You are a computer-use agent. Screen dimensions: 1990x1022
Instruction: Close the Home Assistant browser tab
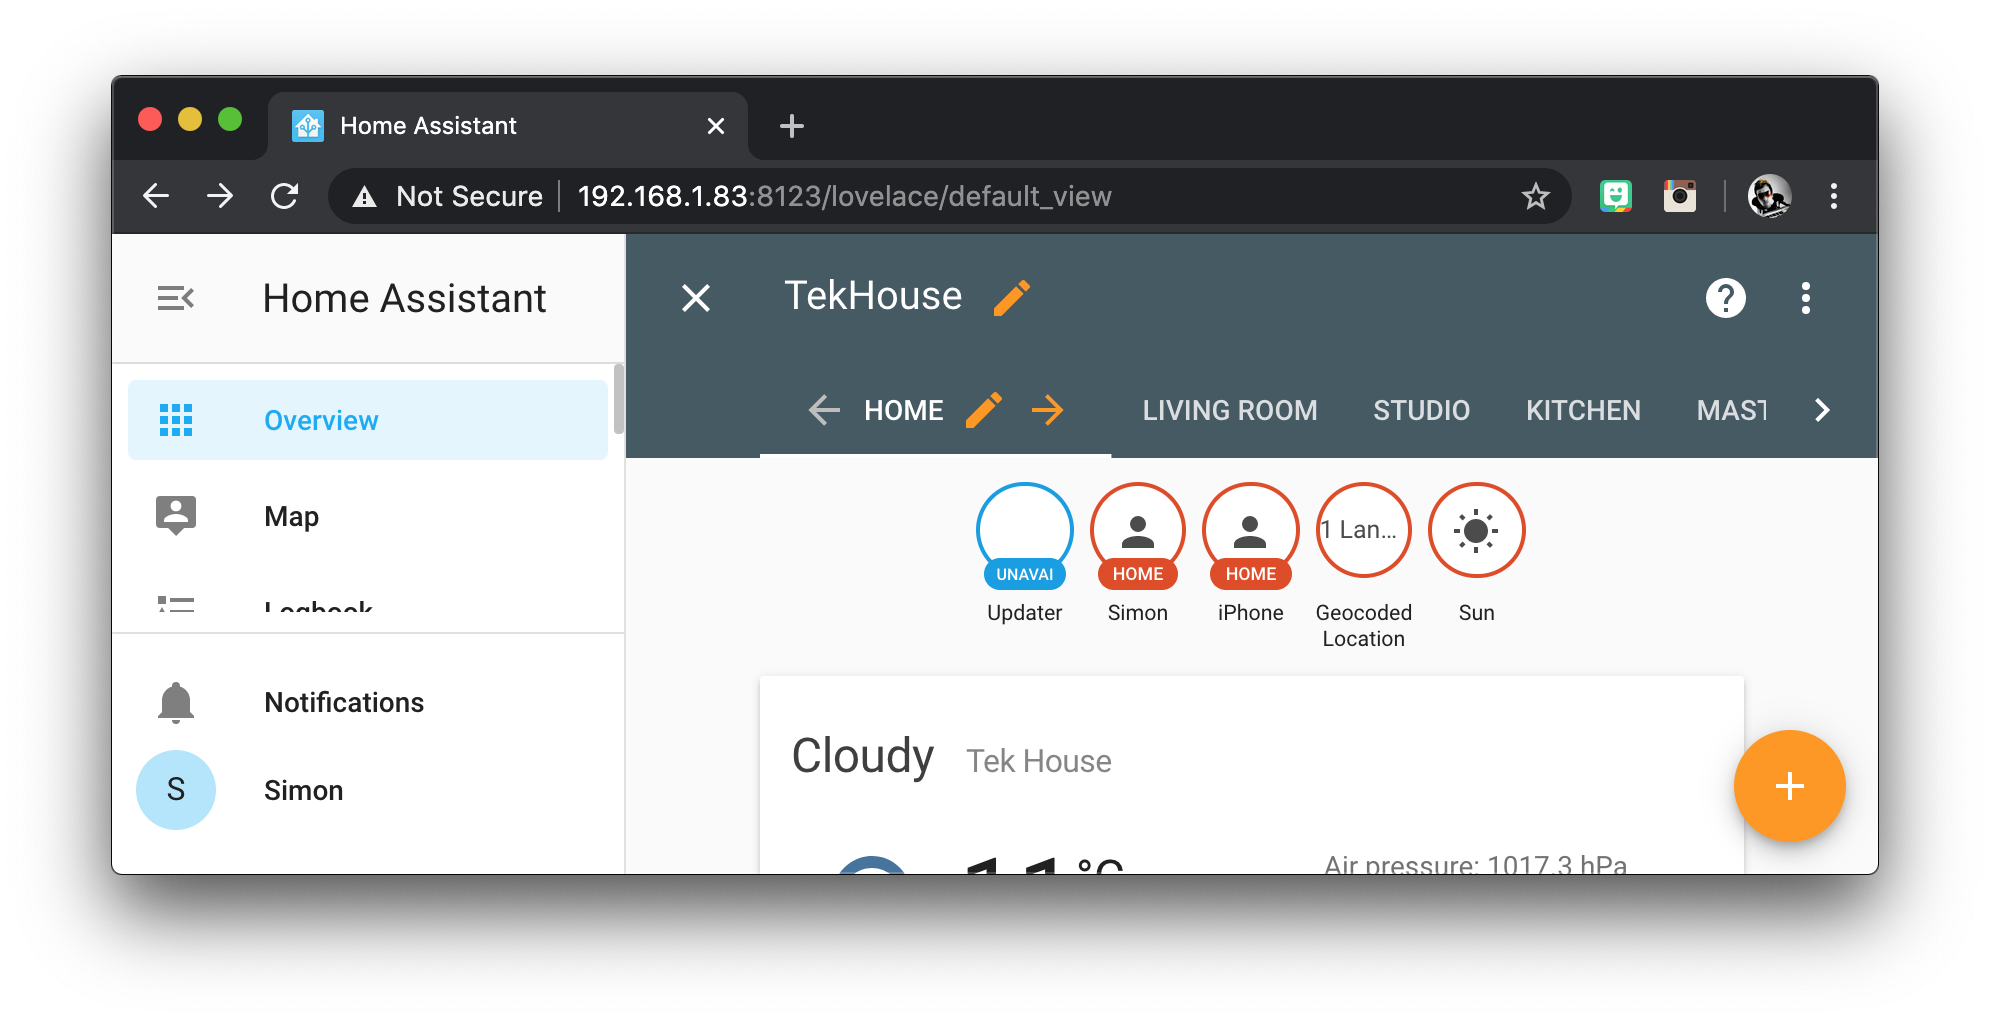pyautogui.click(x=716, y=126)
